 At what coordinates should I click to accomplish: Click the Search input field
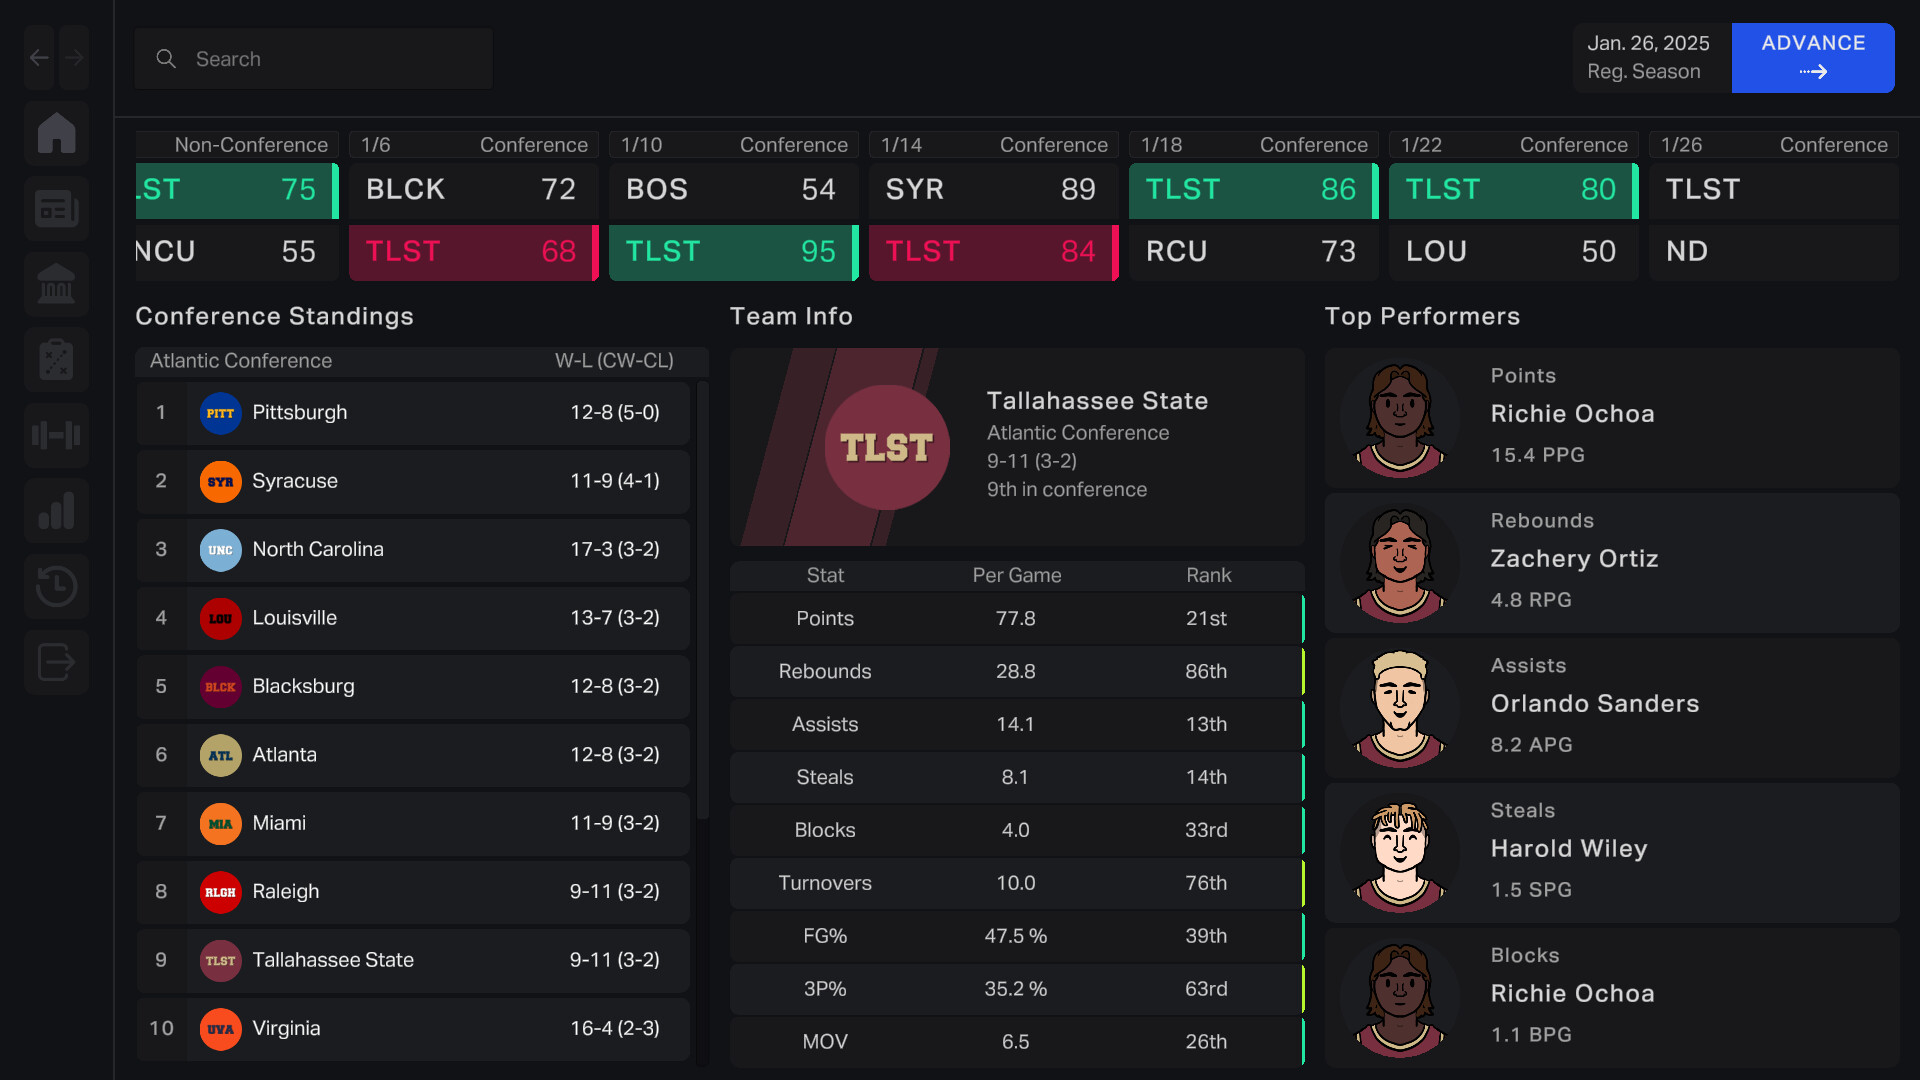tap(313, 59)
